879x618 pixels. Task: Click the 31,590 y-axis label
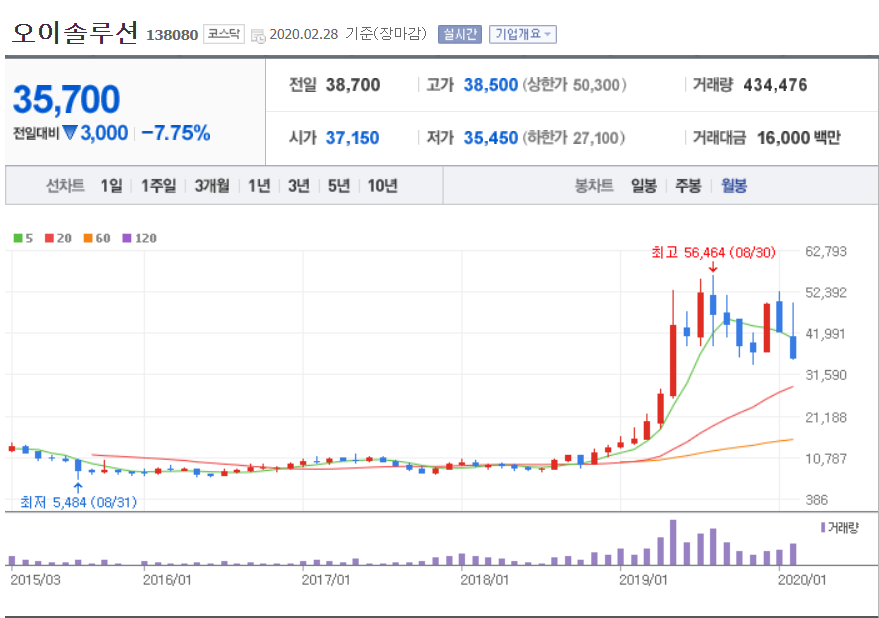[x=826, y=375]
